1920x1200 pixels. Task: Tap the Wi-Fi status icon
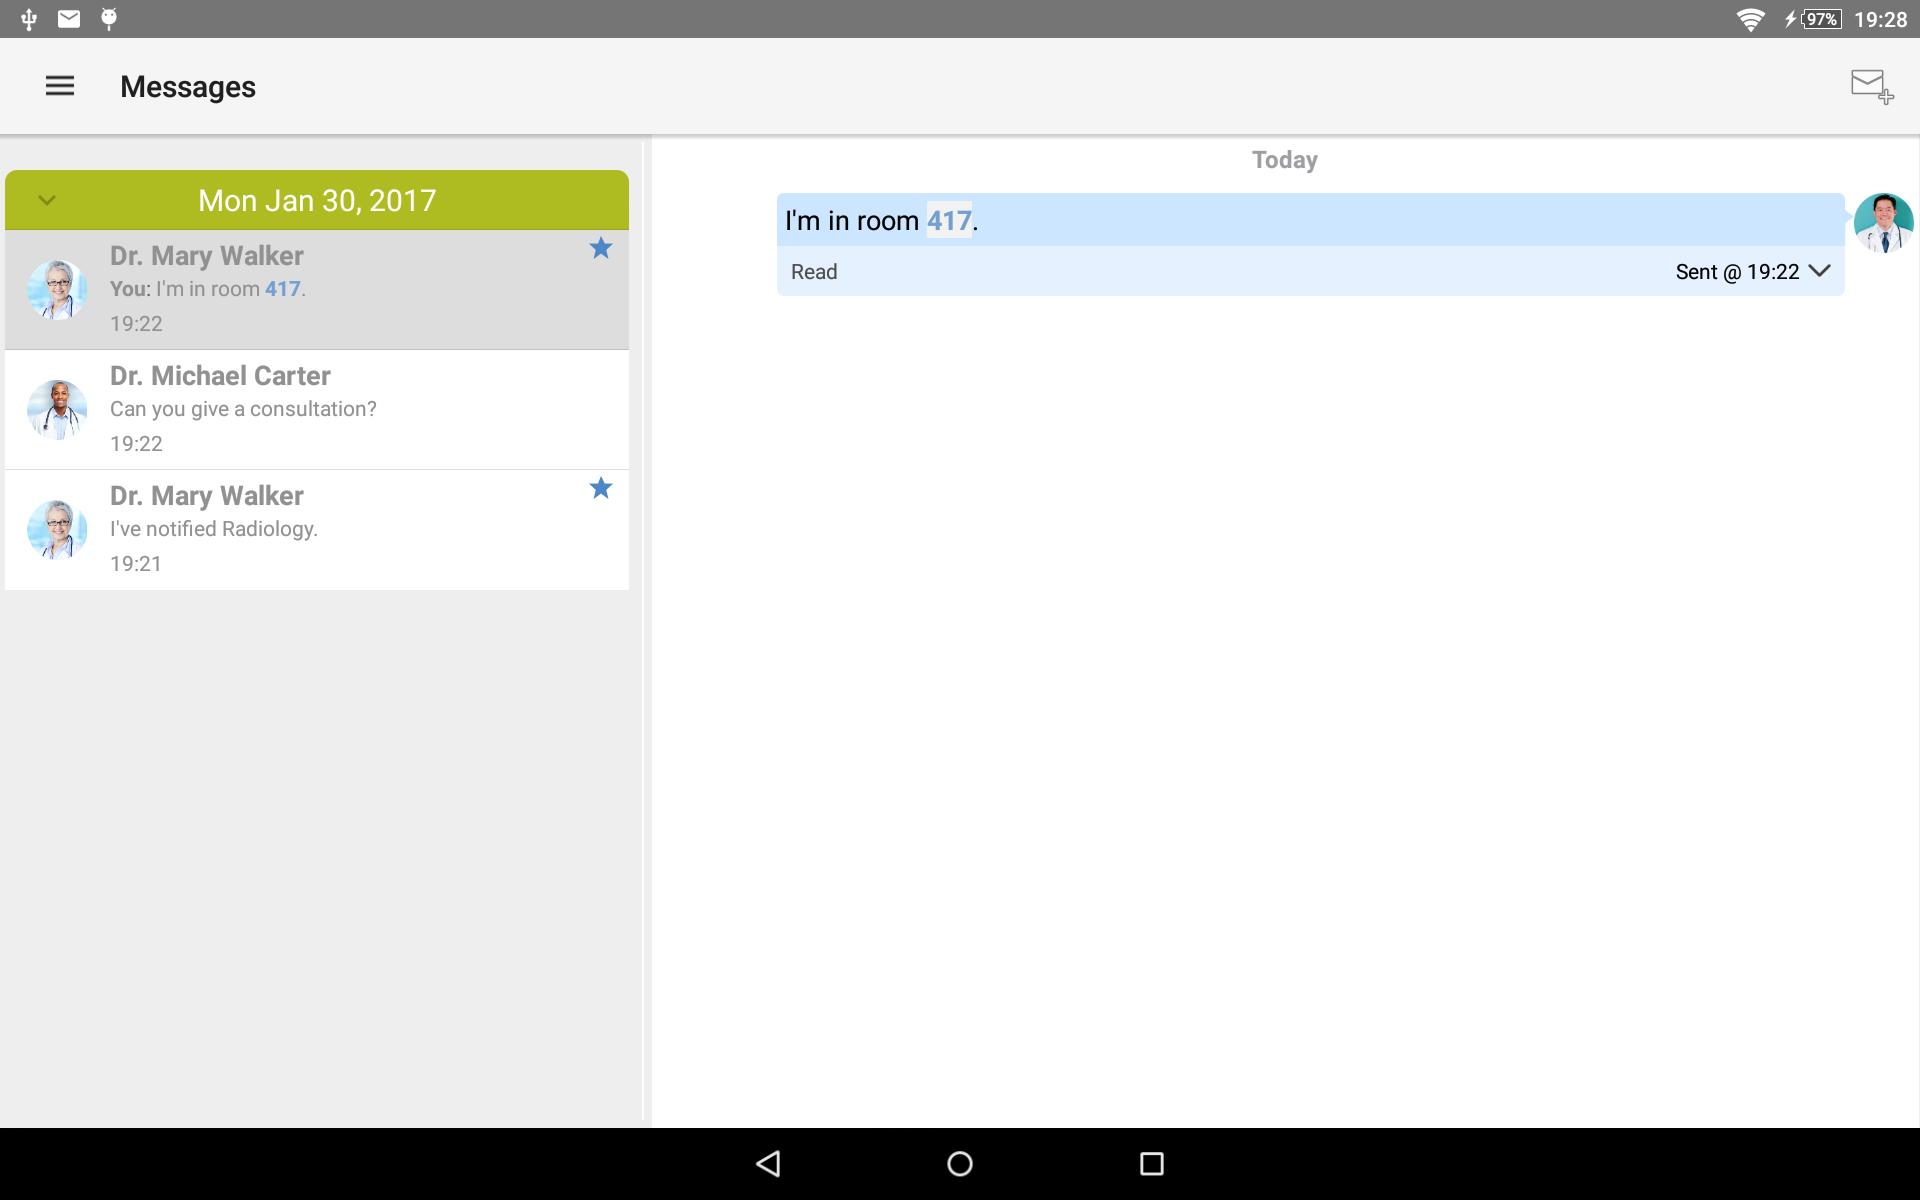tap(1750, 19)
